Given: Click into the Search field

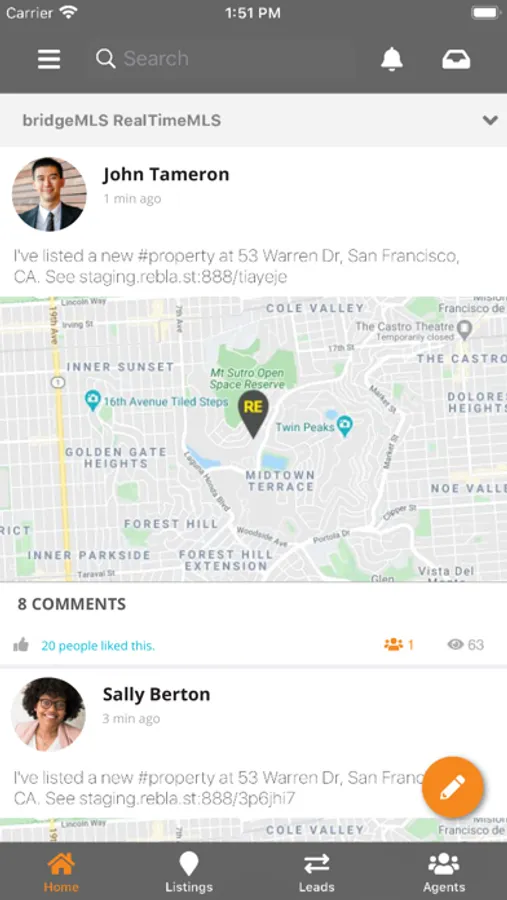Looking at the screenshot, I should pos(224,59).
